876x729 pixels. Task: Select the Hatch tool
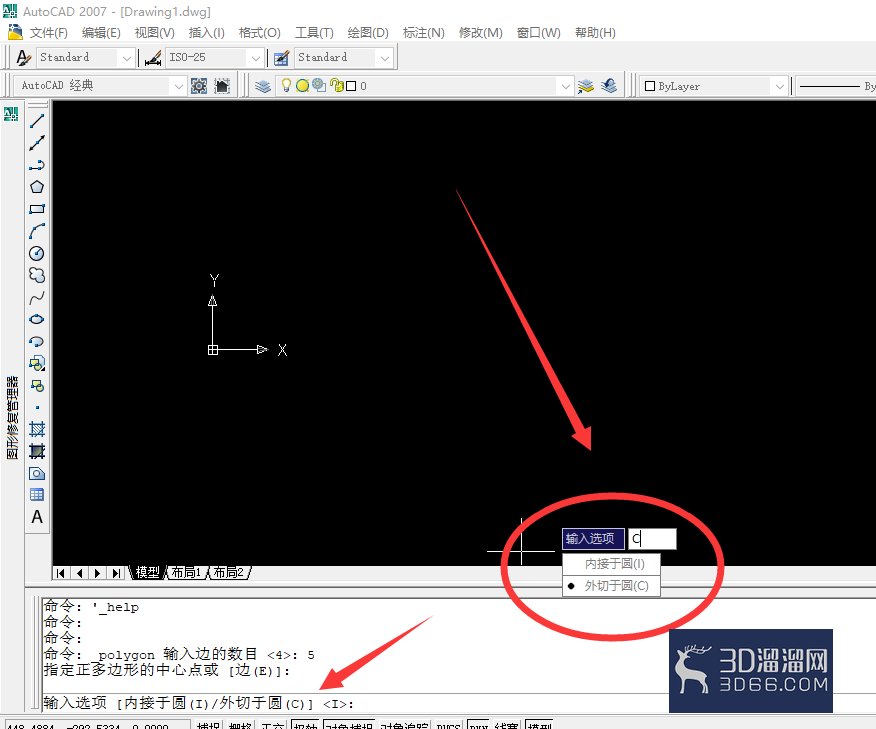point(37,429)
